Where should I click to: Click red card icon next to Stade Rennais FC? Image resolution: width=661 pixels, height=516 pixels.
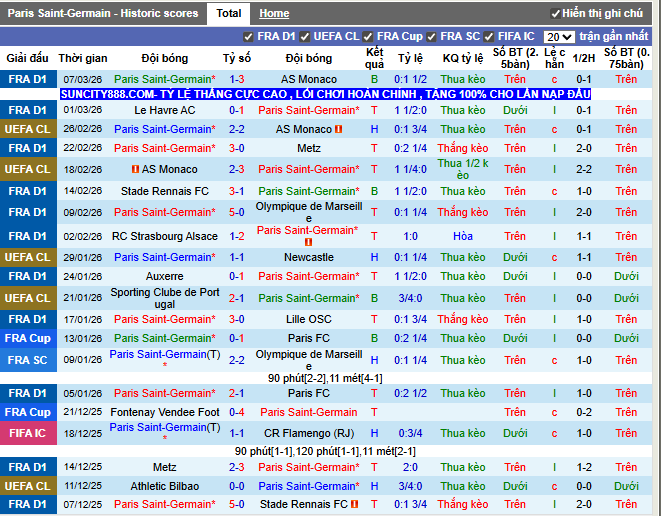(x=355, y=505)
